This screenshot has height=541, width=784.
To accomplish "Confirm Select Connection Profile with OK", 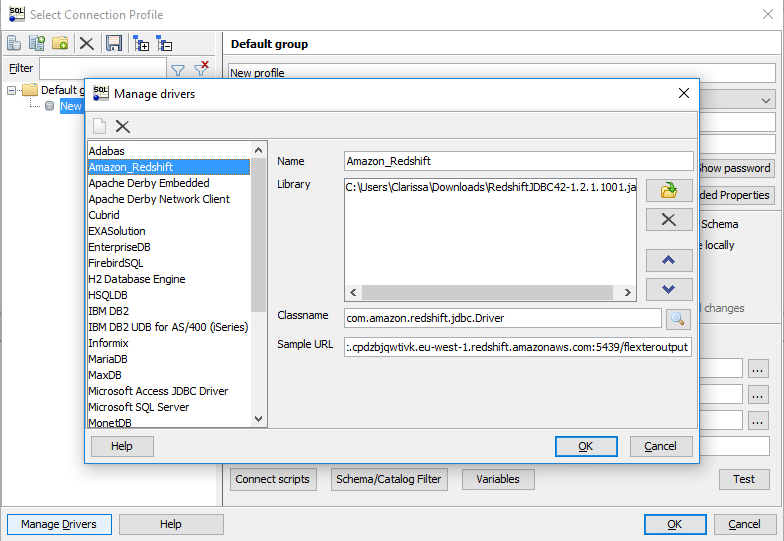I will pyautogui.click(x=675, y=524).
